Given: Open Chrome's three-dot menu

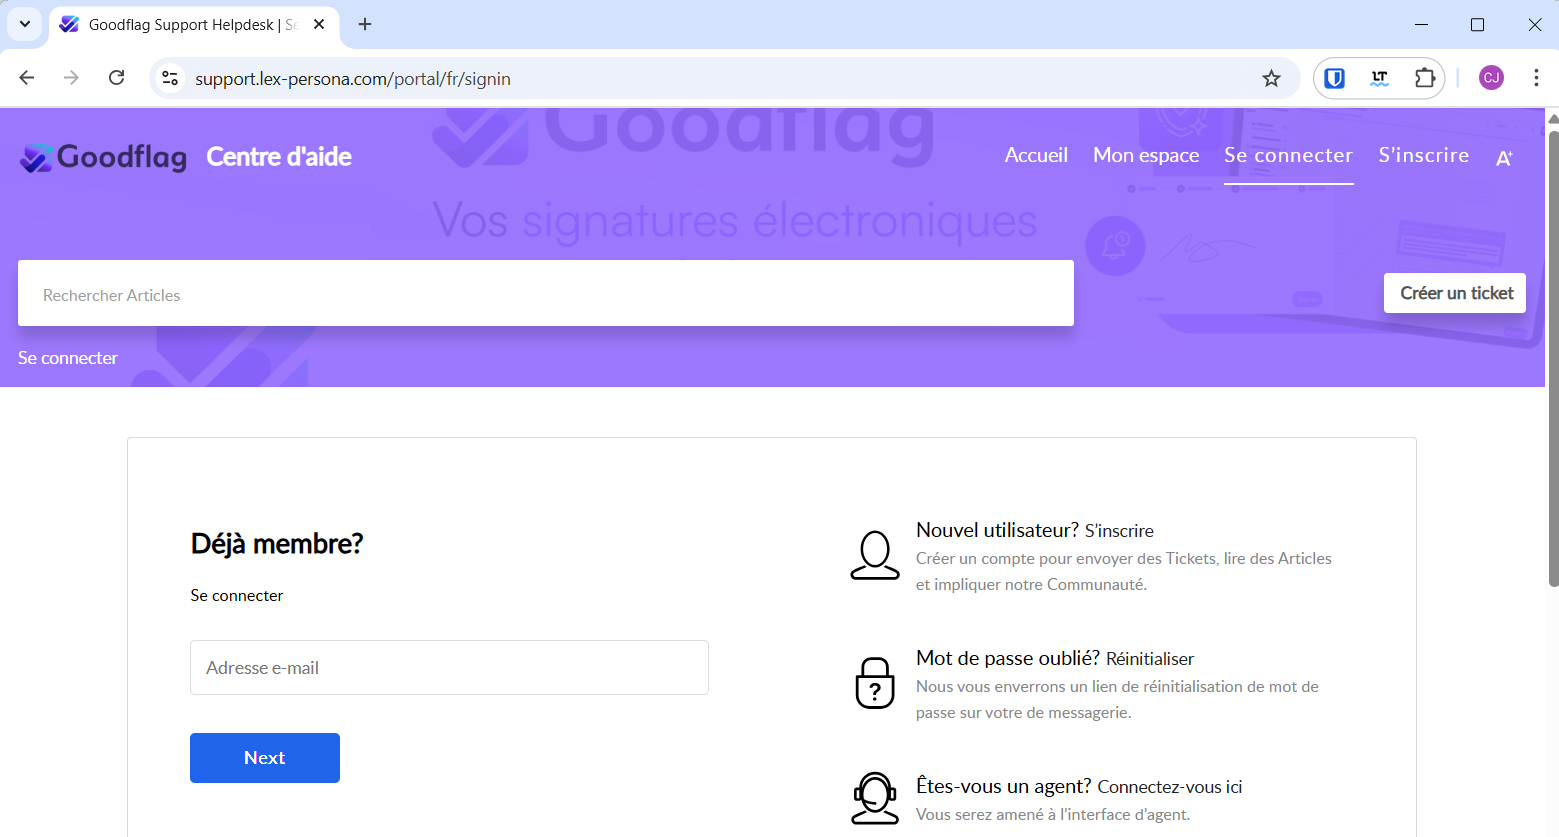Looking at the screenshot, I should coord(1536,78).
